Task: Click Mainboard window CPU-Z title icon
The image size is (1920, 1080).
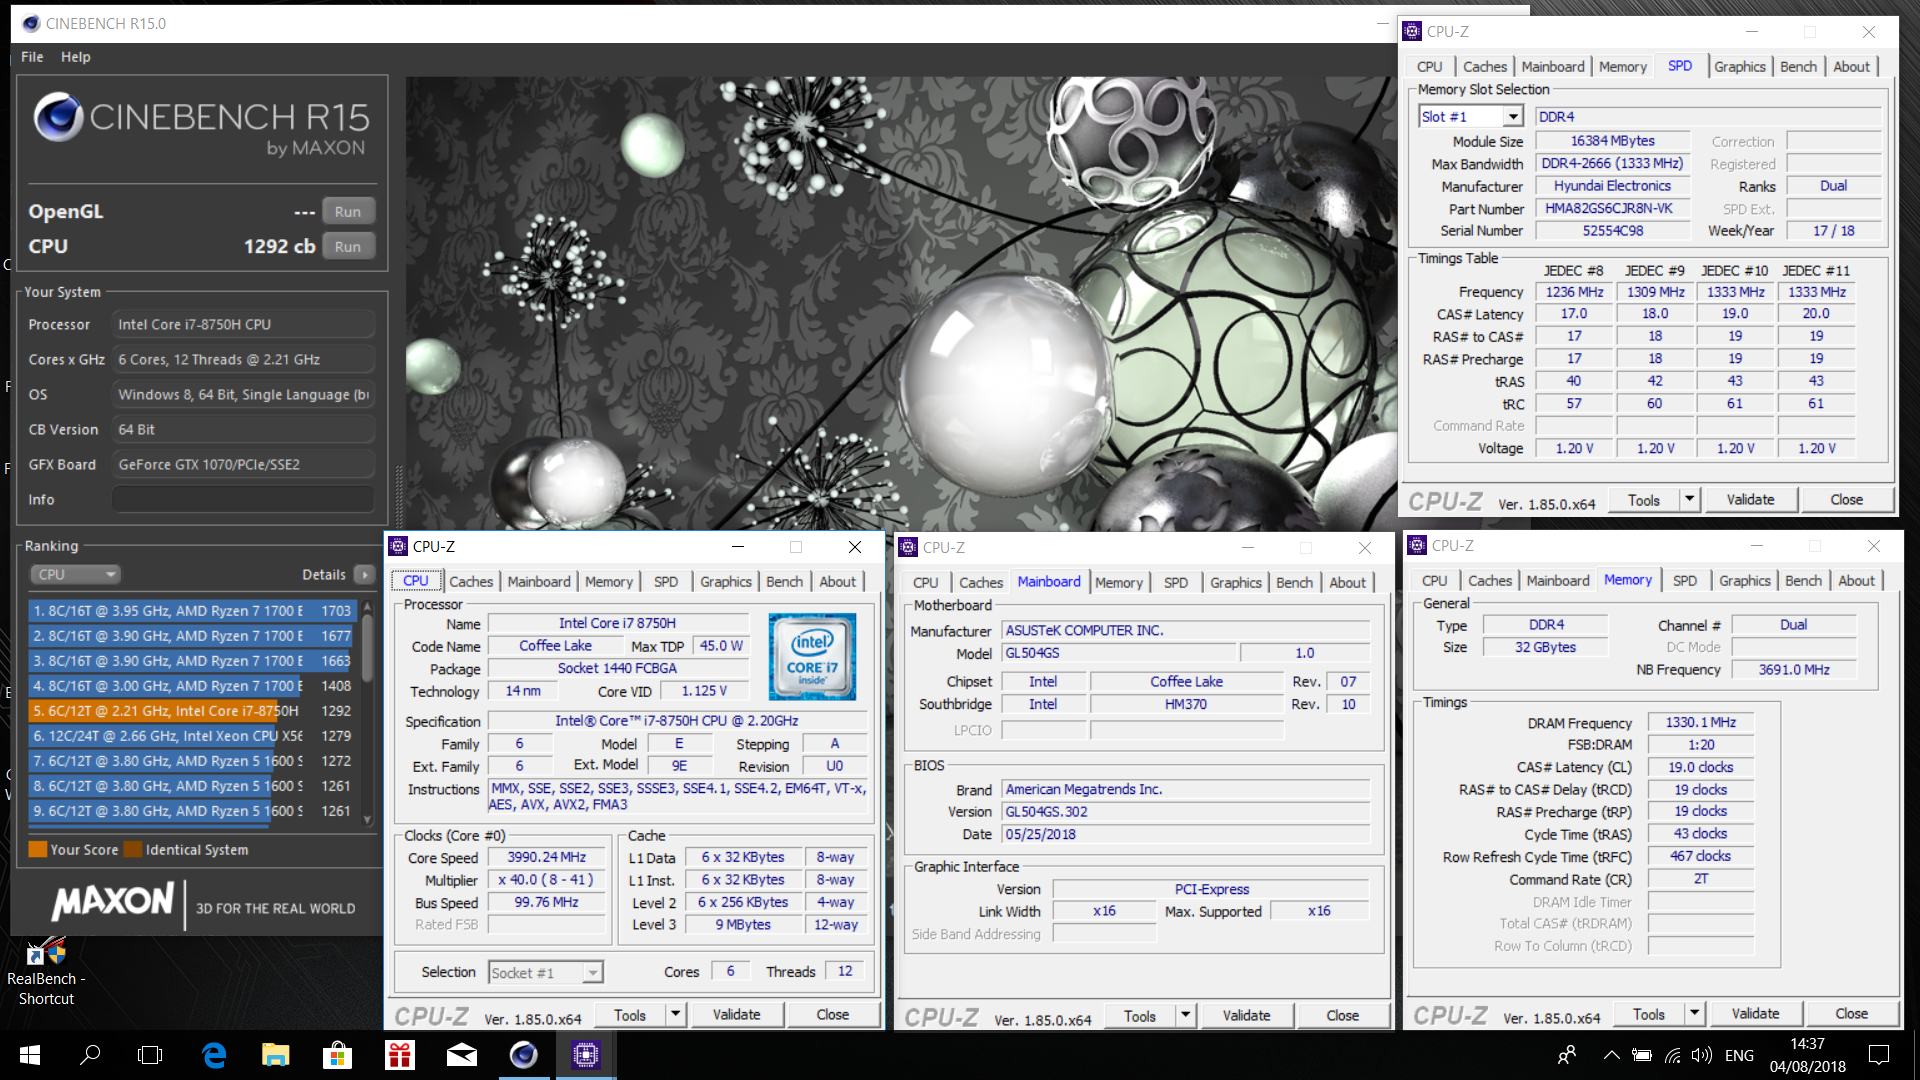Action: [x=908, y=547]
